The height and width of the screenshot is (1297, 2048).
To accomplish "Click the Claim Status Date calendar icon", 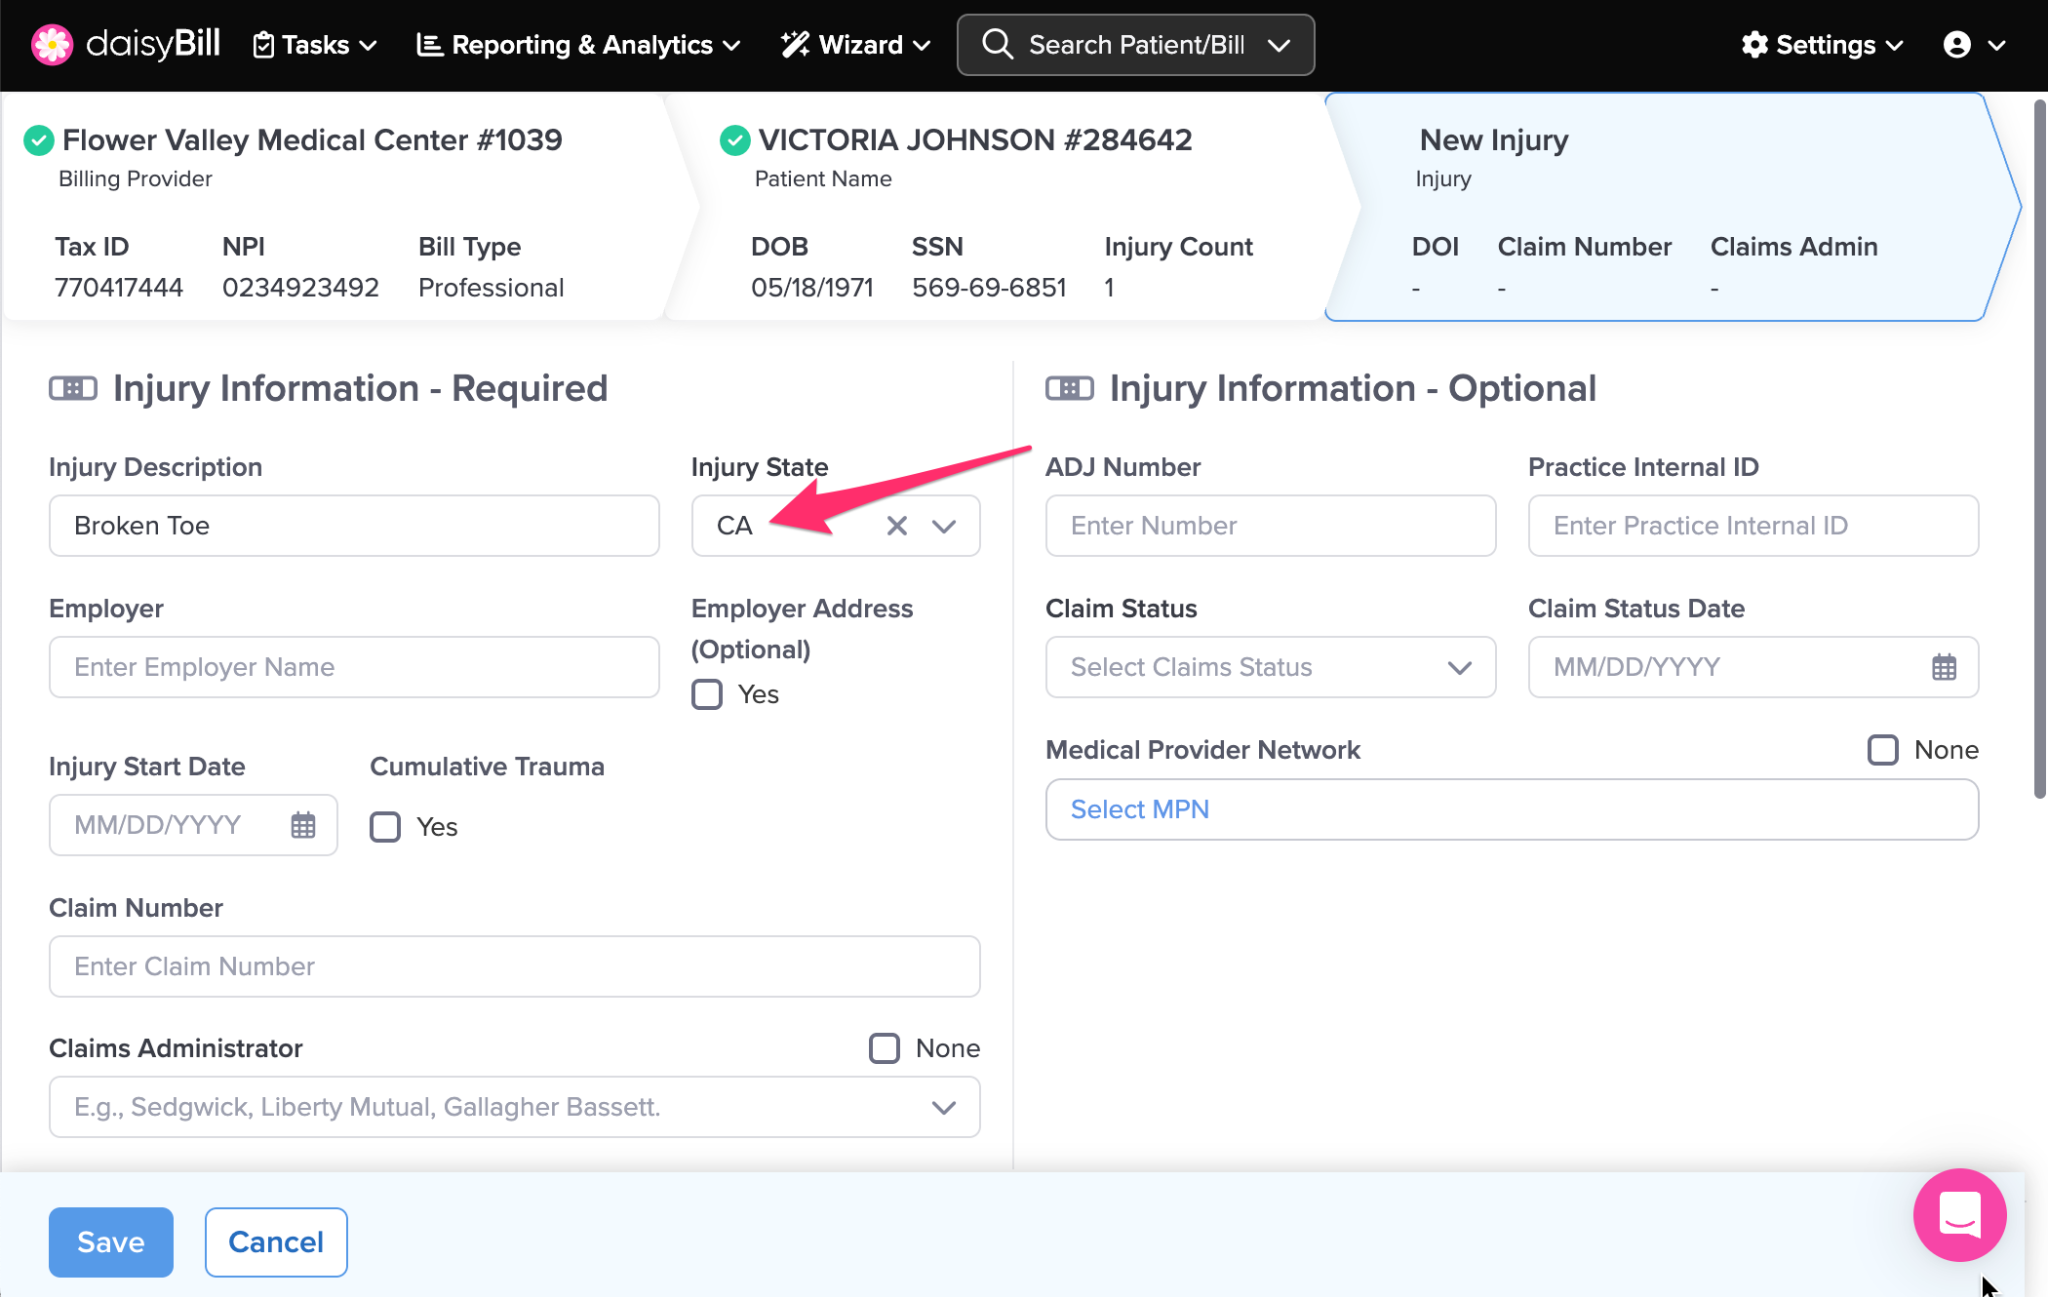I will coord(1943,667).
